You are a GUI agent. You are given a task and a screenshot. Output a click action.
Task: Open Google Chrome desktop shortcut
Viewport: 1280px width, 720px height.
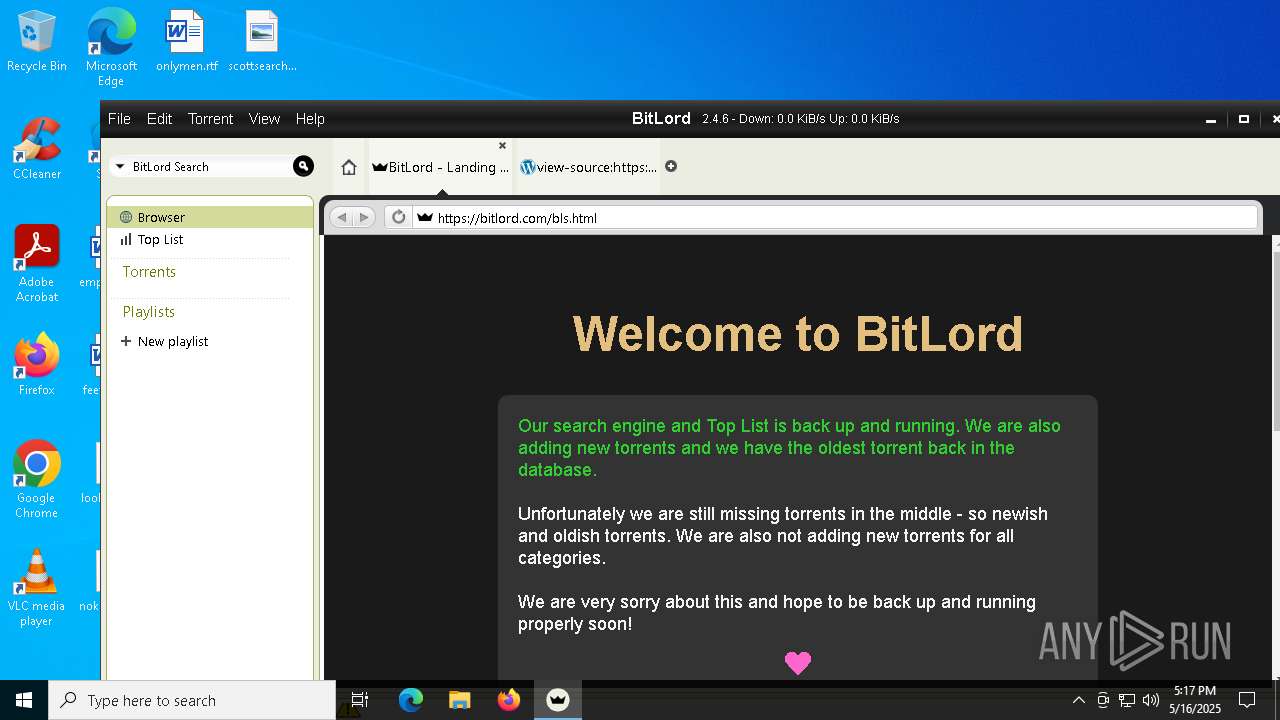[37, 480]
